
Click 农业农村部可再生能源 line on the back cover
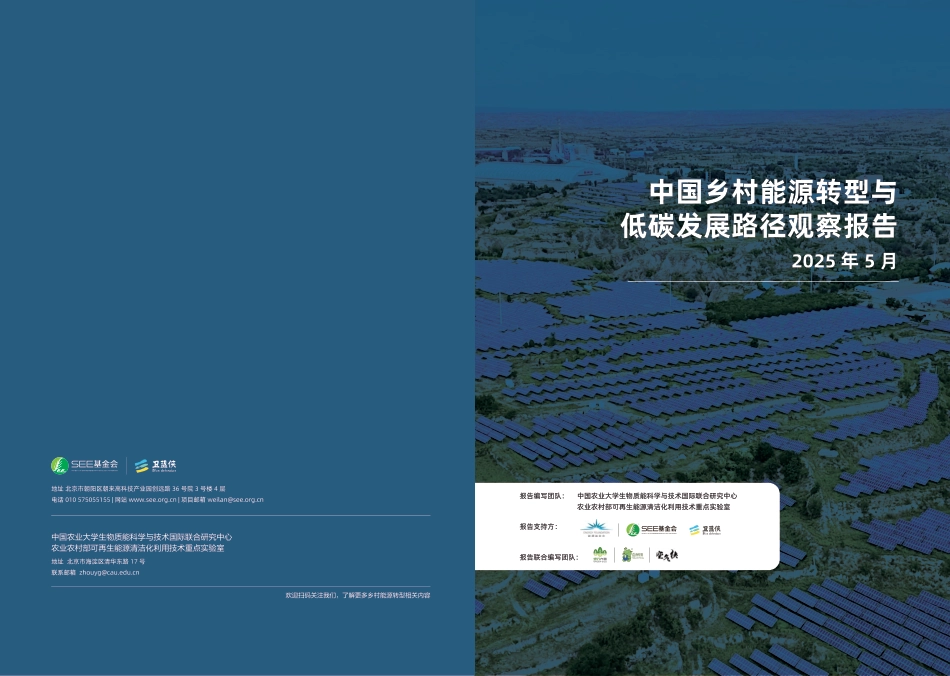[x=138, y=548]
